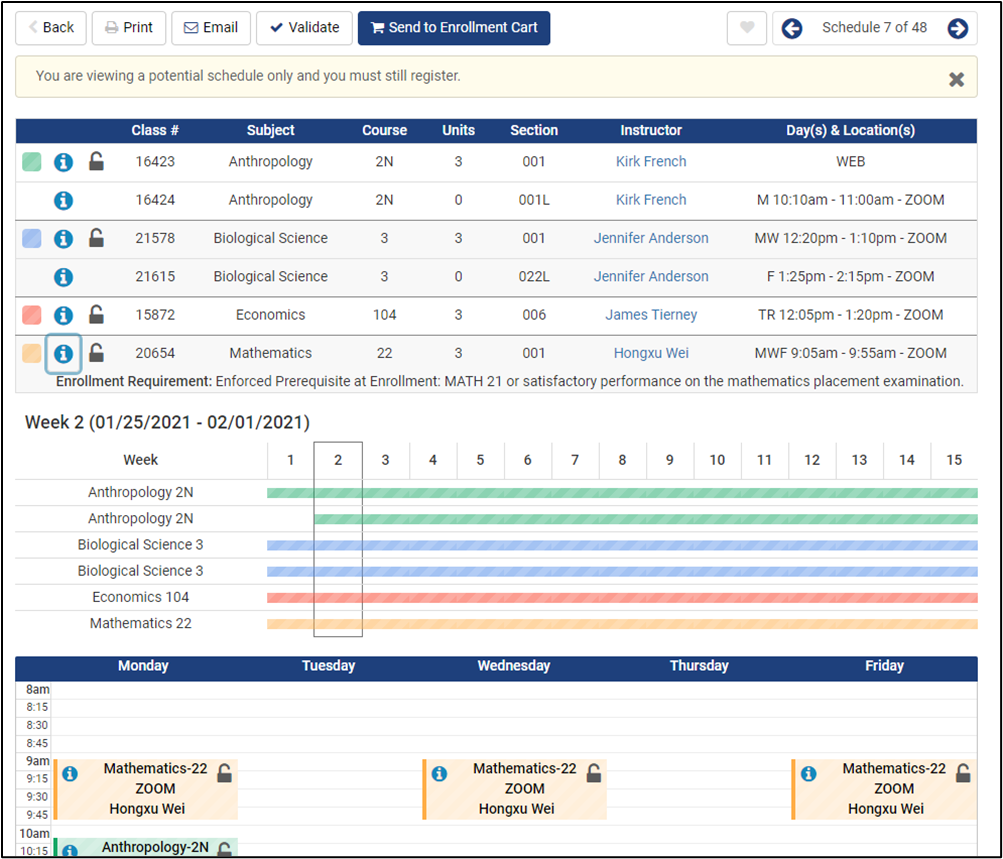1003x859 pixels.
Task: Email this schedule
Action: tap(210, 28)
